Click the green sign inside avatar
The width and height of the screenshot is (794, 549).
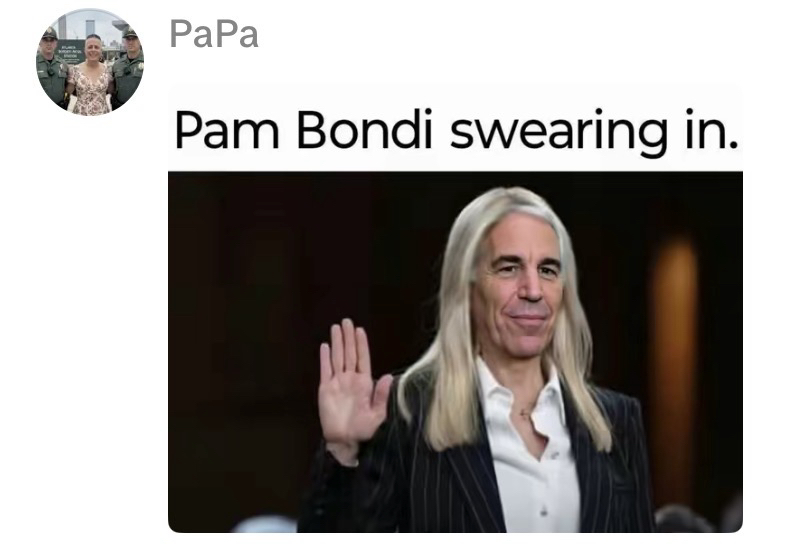pos(69,52)
